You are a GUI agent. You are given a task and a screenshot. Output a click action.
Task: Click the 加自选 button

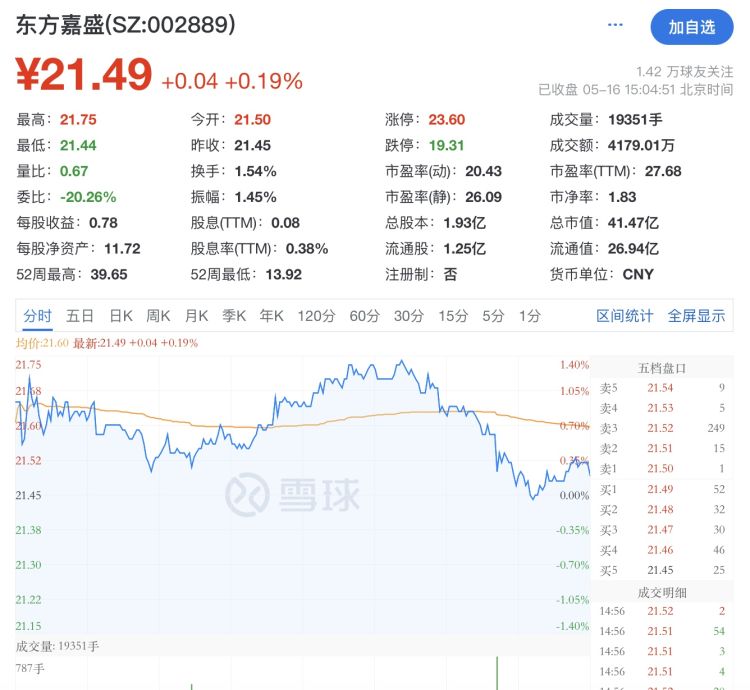(692, 27)
